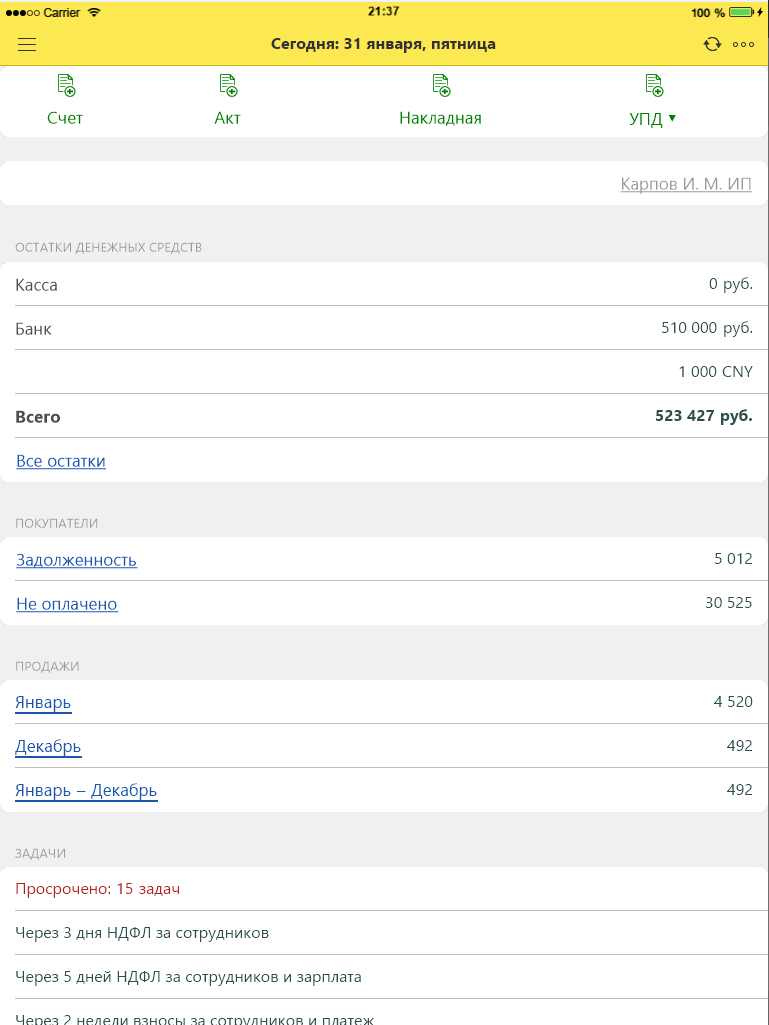769x1025 pixels.
Task: Tap the Банк balance row
Action: (384, 328)
